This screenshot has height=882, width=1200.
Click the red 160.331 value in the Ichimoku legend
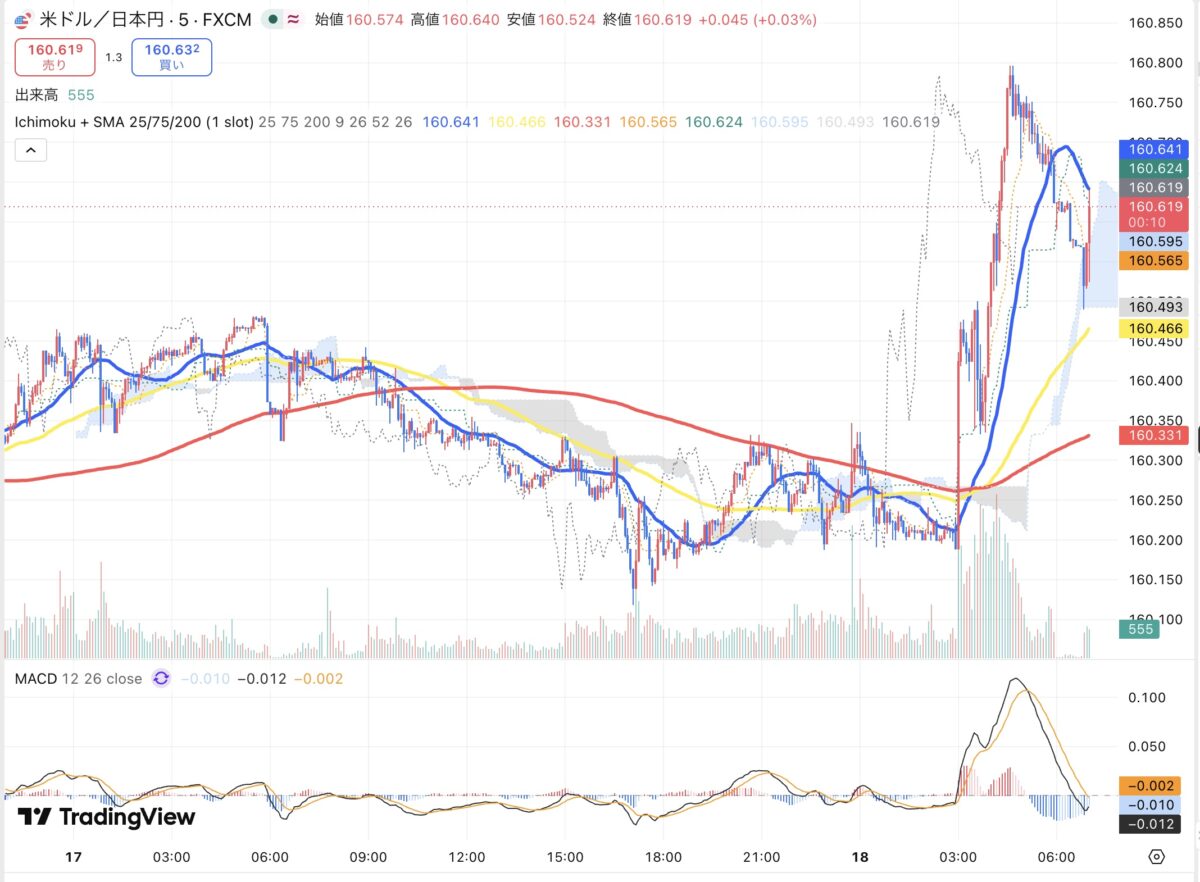583,122
